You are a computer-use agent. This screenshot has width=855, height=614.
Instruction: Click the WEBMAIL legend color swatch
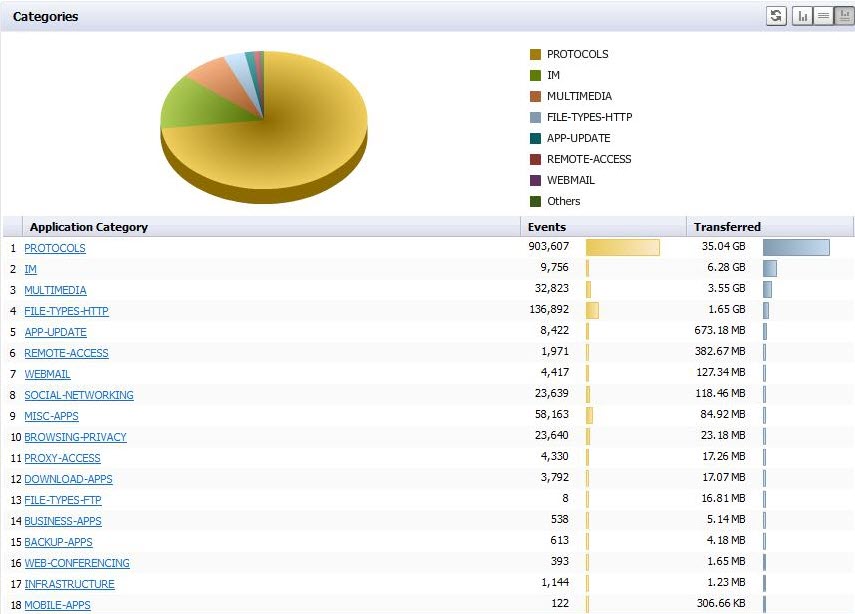(535, 180)
